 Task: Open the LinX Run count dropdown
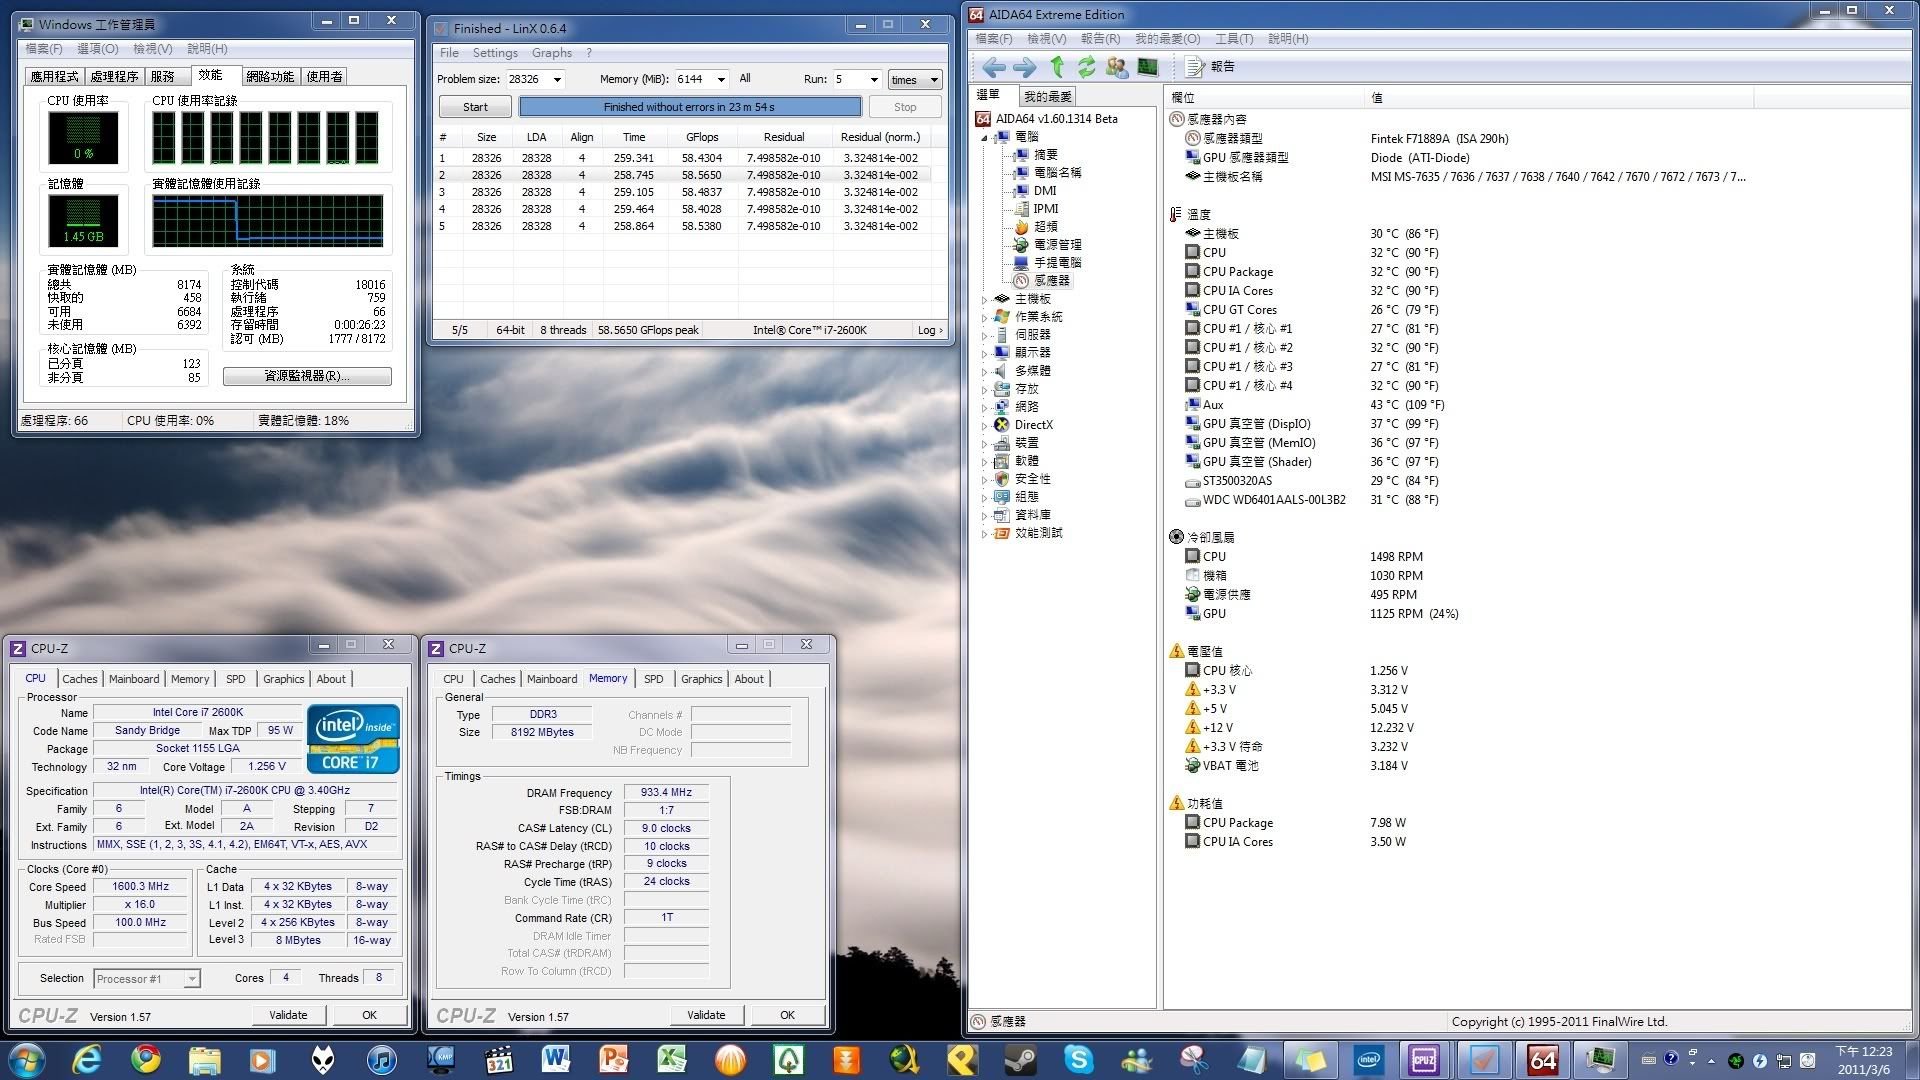(x=874, y=79)
